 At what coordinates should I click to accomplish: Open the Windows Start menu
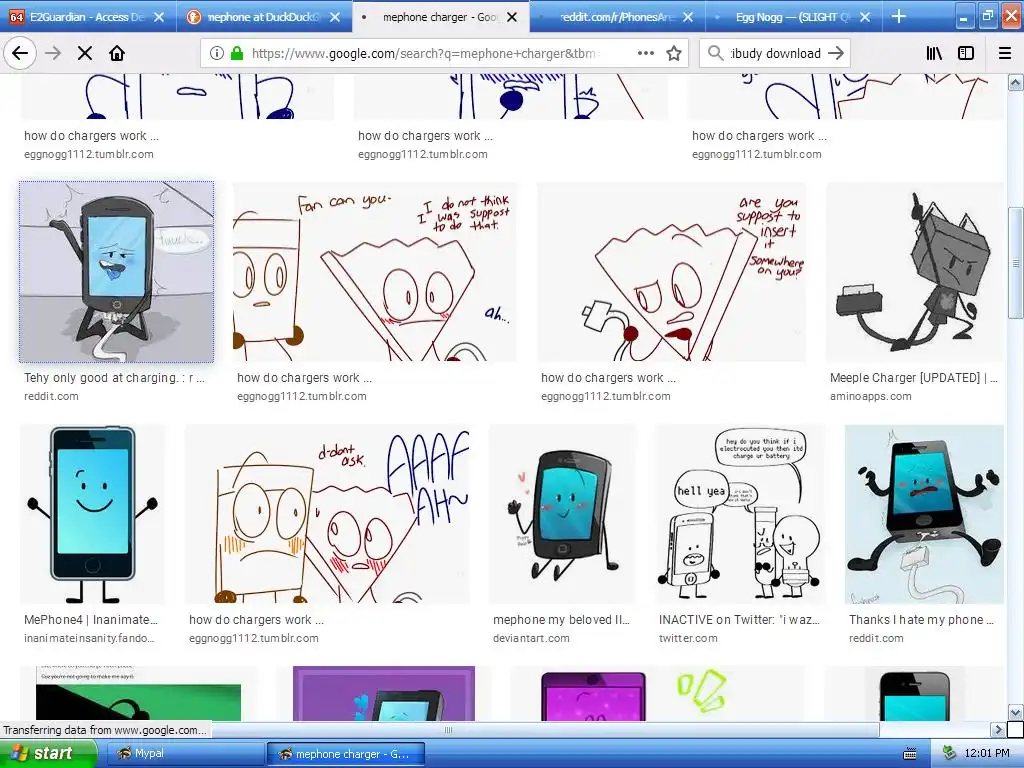(49, 754)
